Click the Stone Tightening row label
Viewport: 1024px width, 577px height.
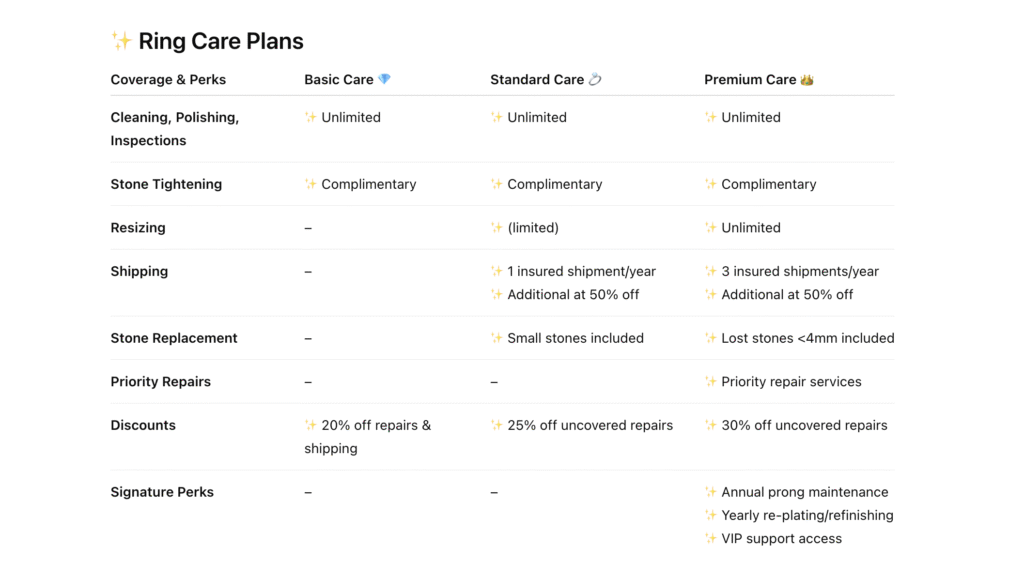[x=166, y=184]
